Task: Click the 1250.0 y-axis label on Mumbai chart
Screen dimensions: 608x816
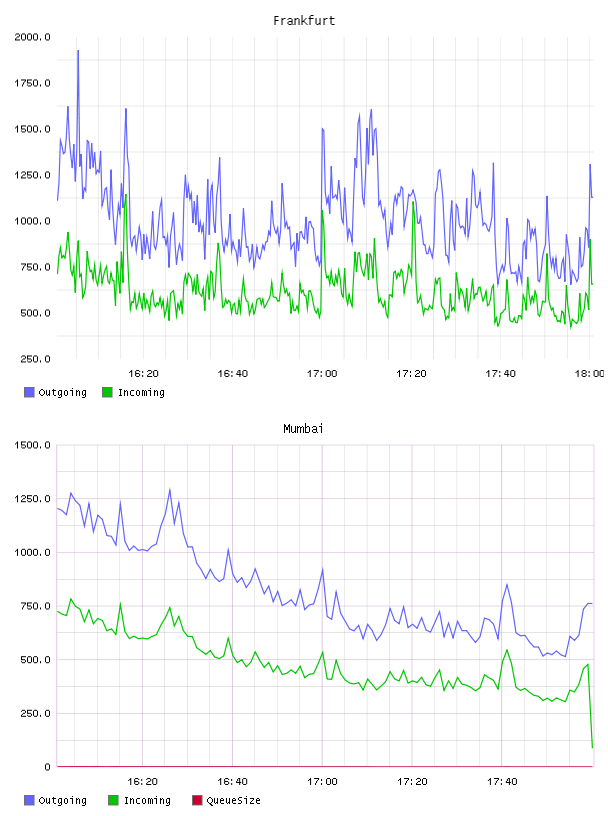Action: coord(32,499)
